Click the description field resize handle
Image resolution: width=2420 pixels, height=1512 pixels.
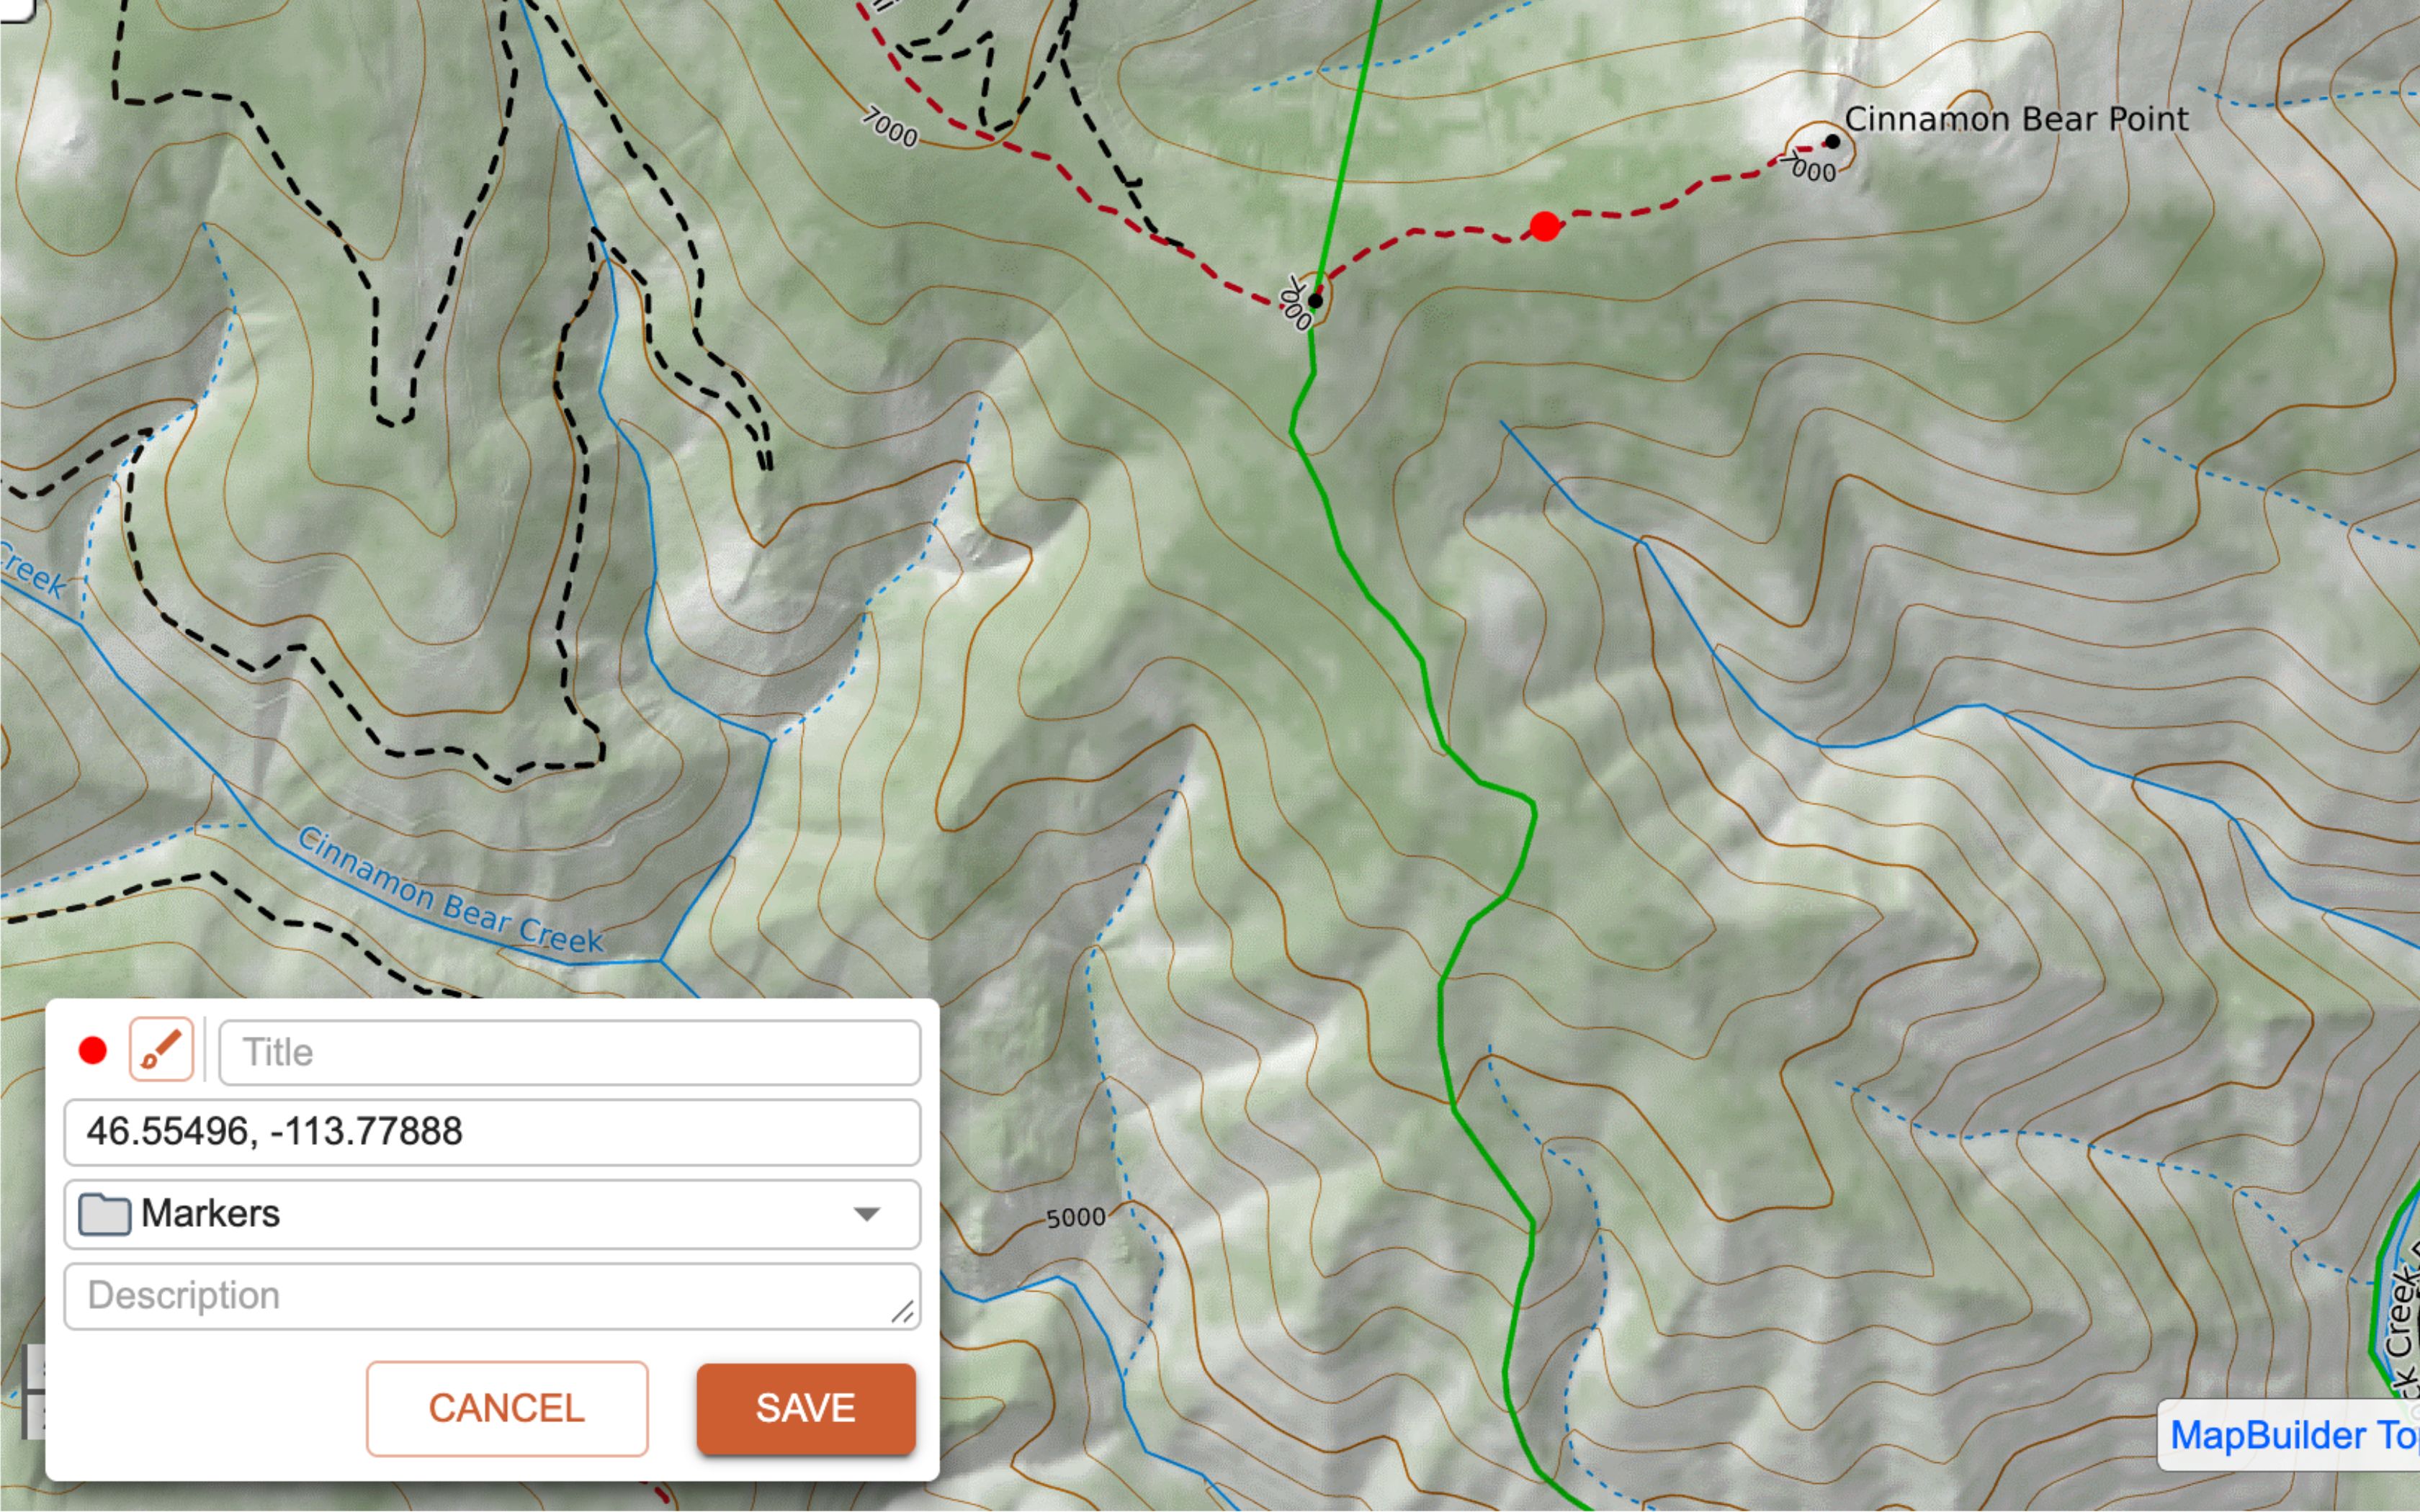pos(903,1311)
